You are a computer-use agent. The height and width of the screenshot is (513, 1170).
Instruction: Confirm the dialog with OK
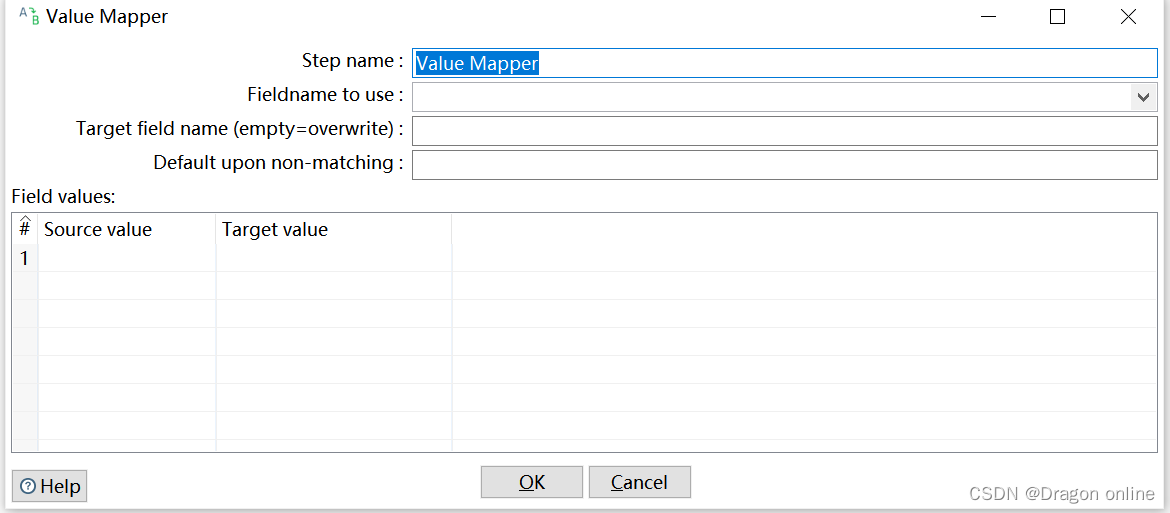(x=531, y=482)
